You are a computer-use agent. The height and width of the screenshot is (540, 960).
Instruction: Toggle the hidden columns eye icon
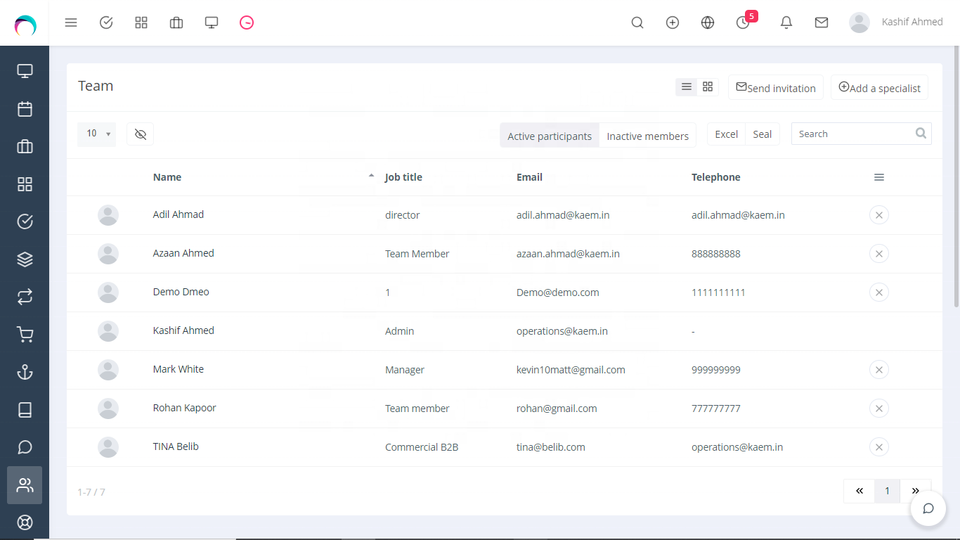(x=140, y=134)
